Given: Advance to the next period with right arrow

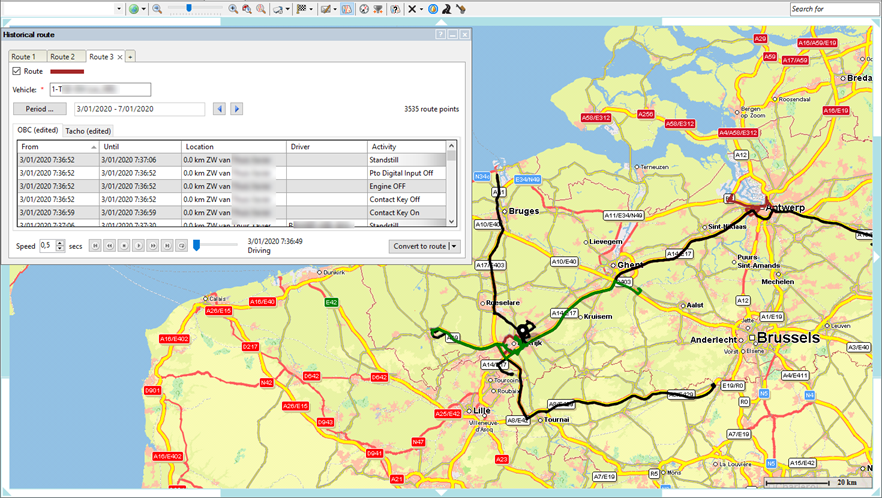Looking at the screenshot, I should pos(237,108).
